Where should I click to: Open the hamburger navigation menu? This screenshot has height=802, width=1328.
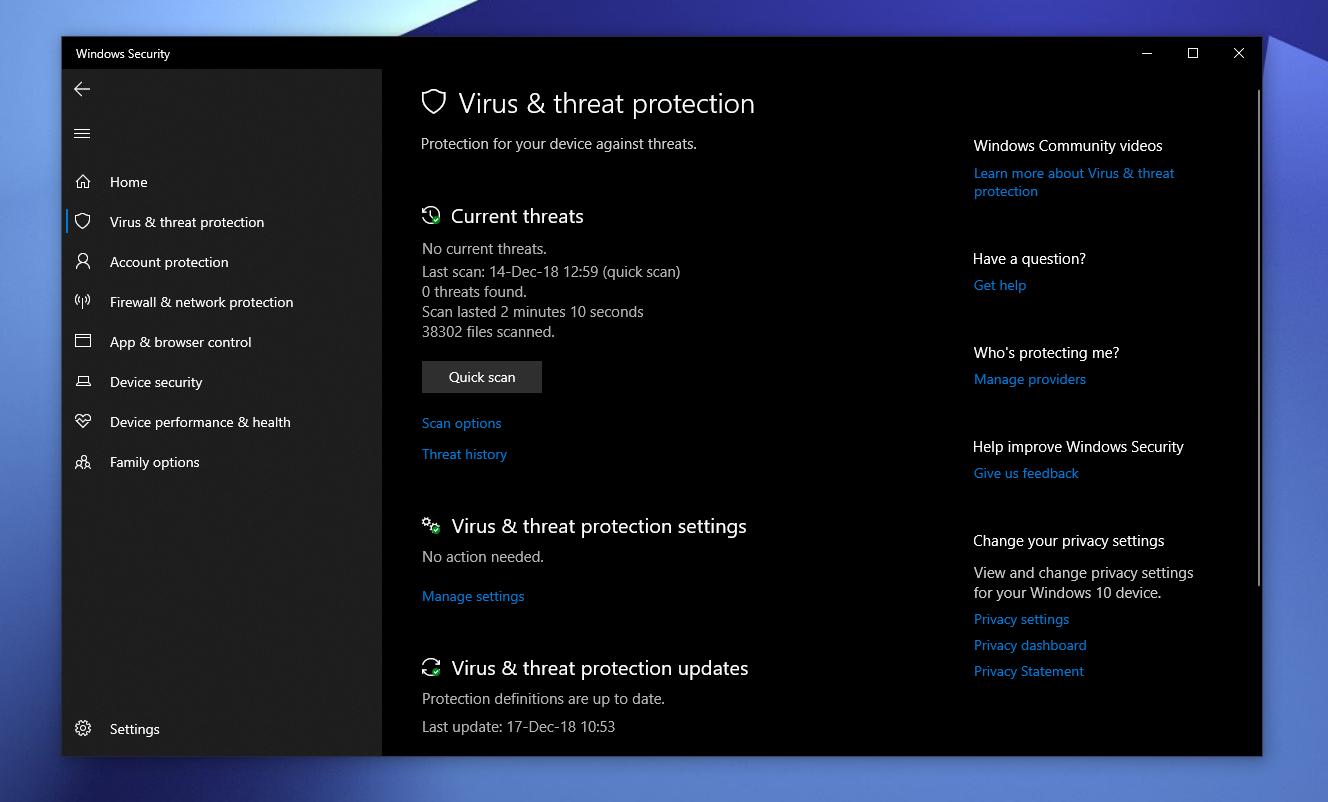[x=82, y=133]
